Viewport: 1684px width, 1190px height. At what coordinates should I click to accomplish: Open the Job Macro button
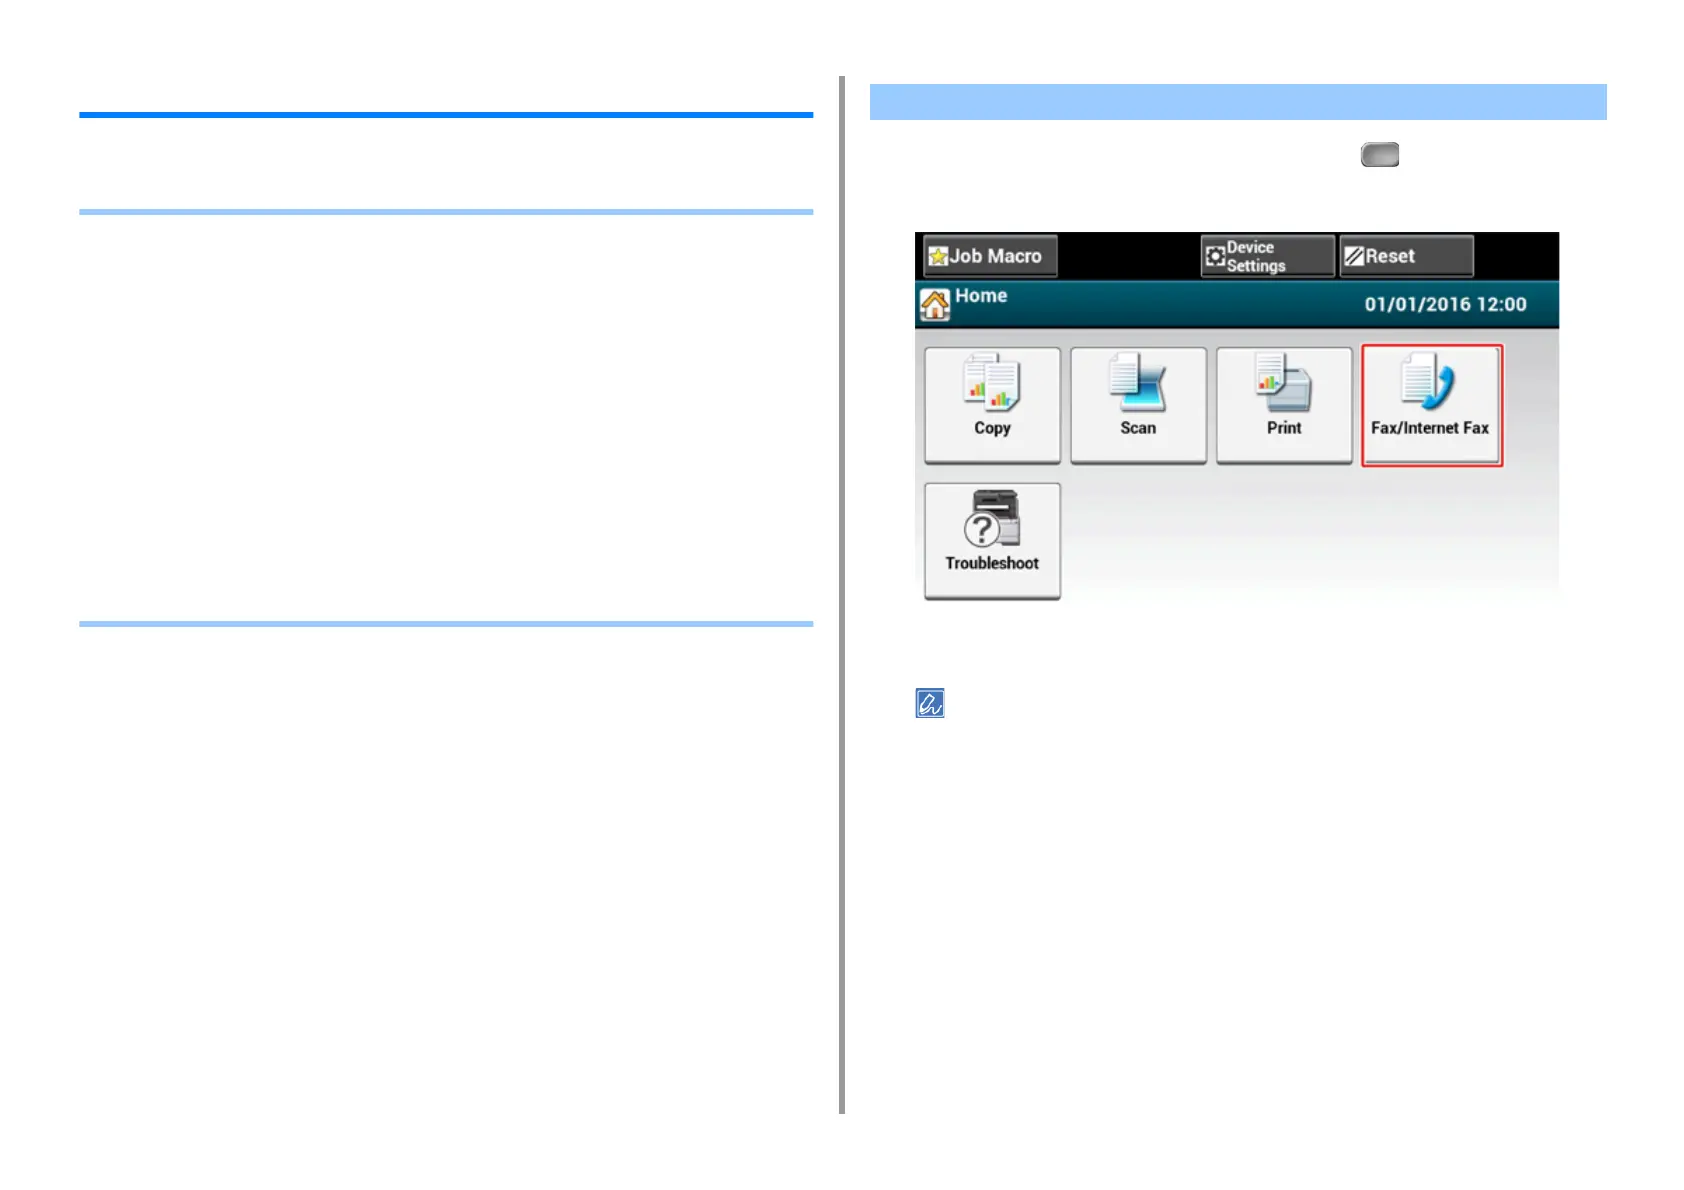coord(990,256)
